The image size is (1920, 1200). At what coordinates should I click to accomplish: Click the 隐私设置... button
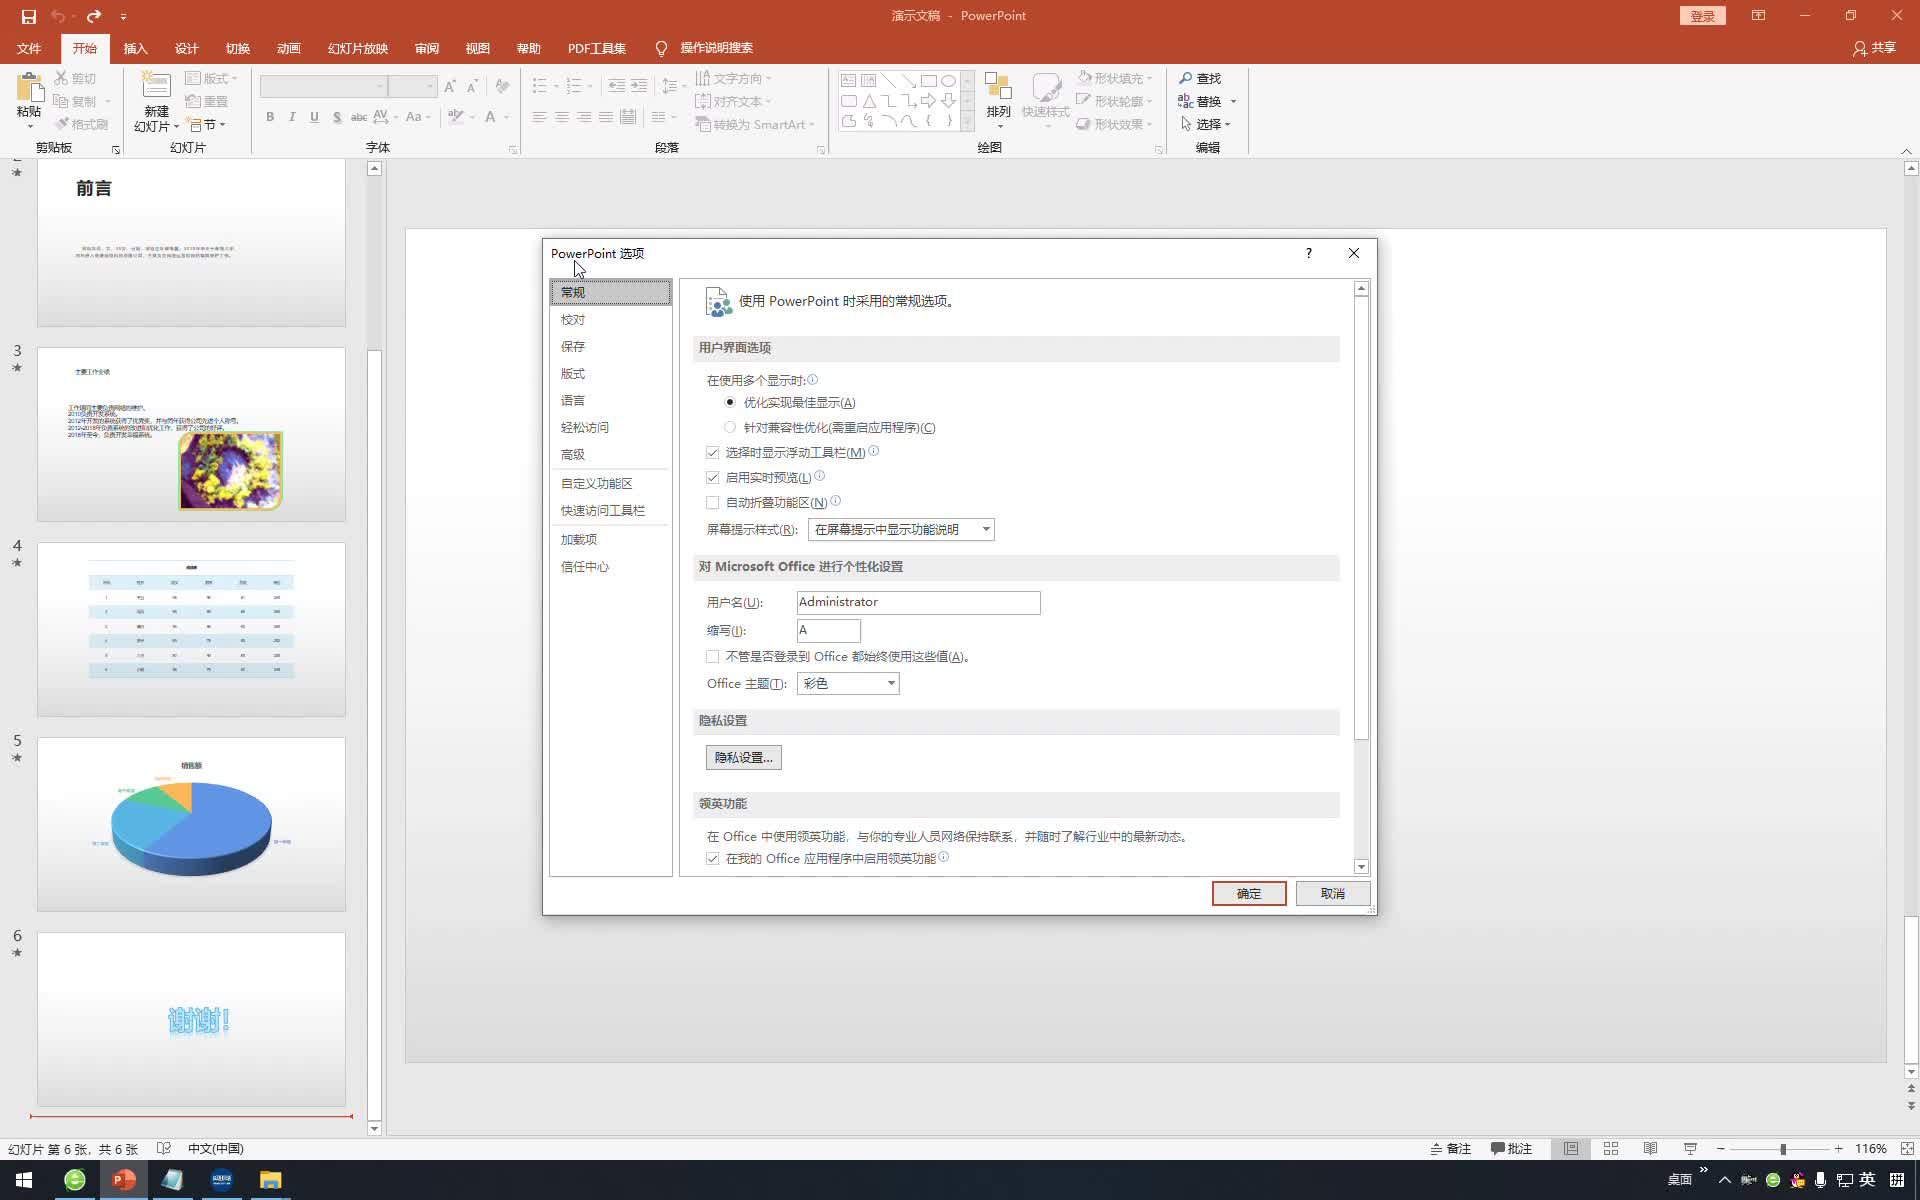pos(744,758)
